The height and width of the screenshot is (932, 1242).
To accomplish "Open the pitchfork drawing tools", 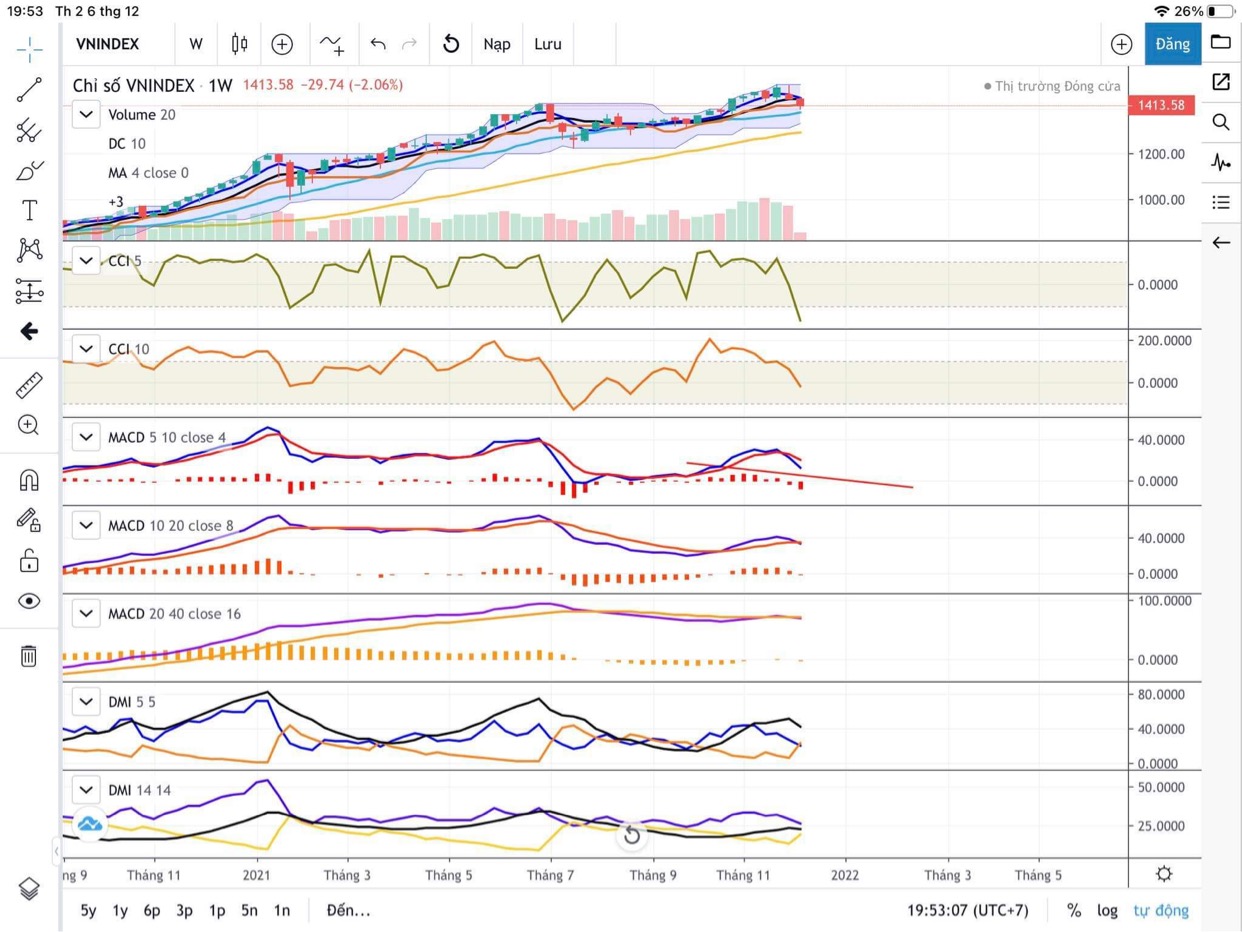I will click(x=29, y=130).
